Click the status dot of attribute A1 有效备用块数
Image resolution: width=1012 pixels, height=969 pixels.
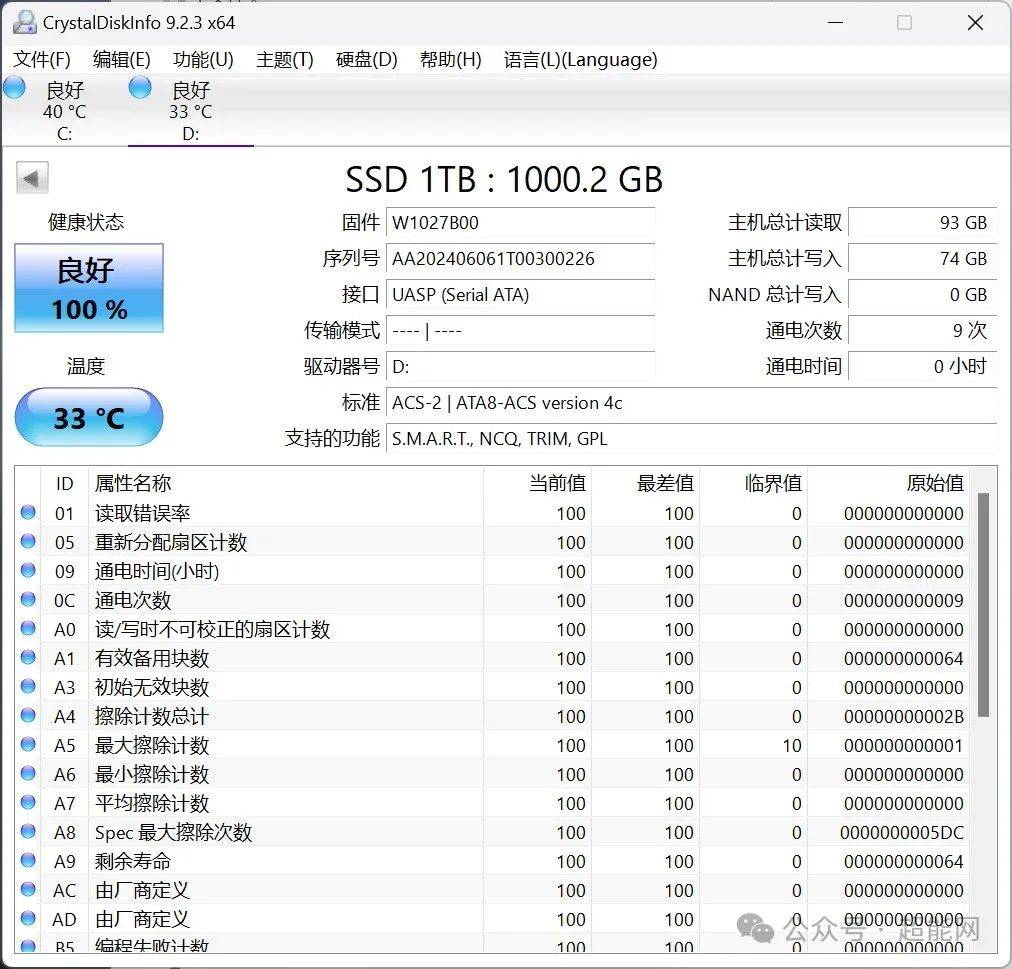[x=28, y=658]
